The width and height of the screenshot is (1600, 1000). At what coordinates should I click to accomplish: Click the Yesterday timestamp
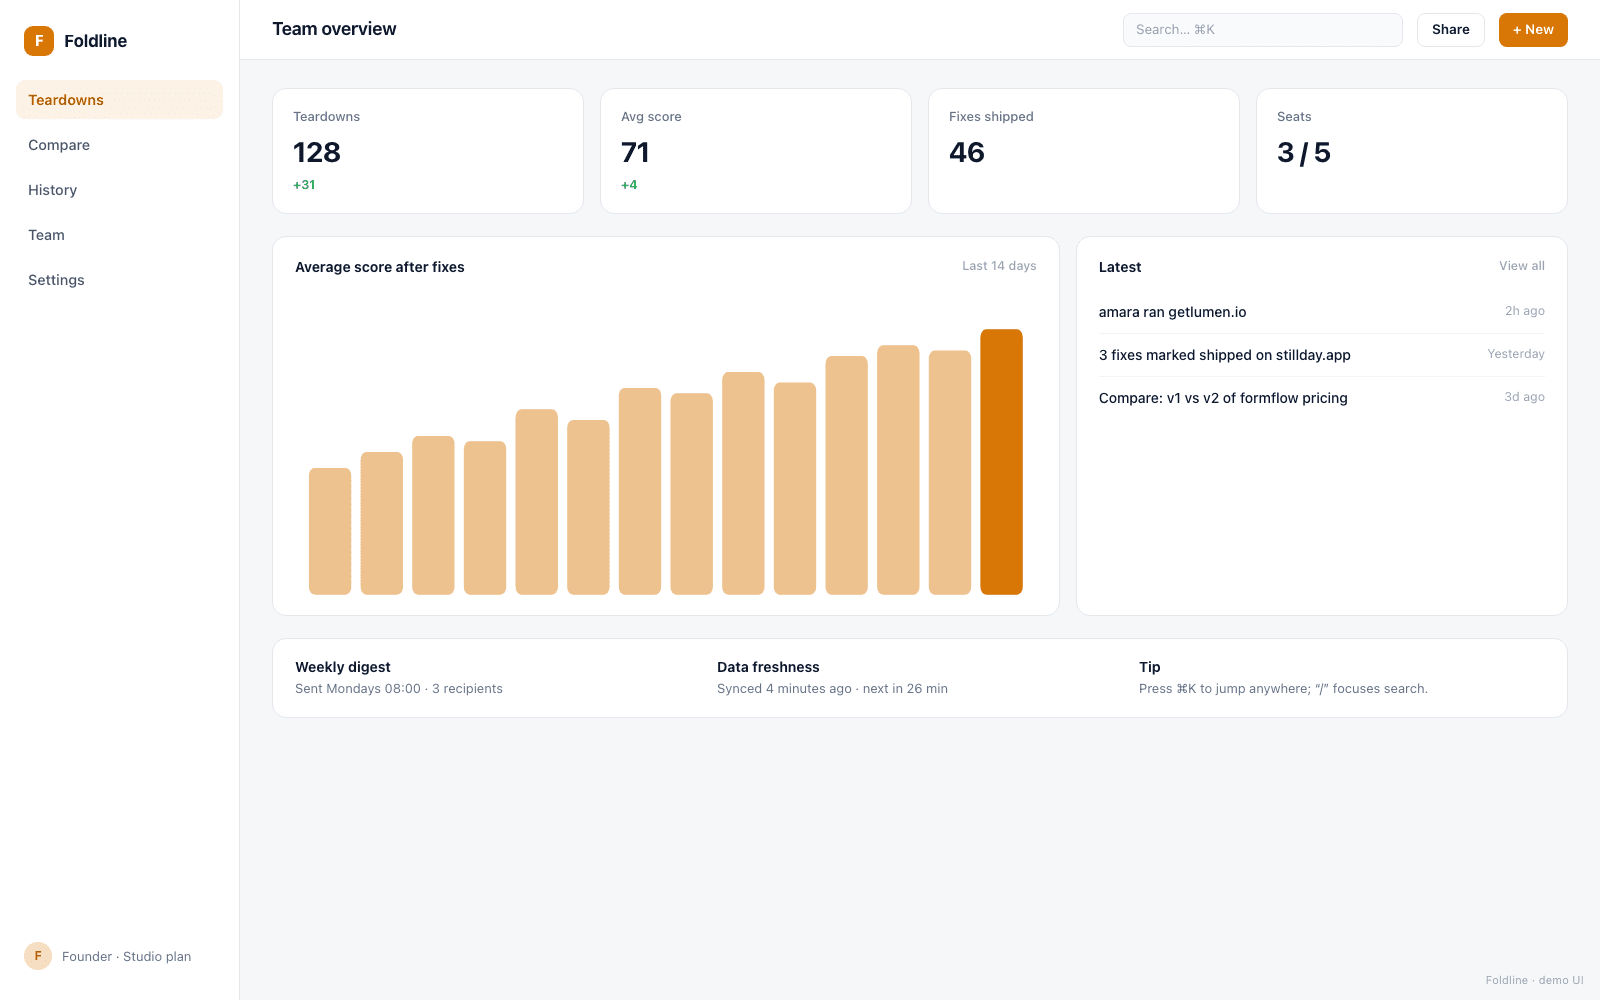click(x=1516, y=354)
